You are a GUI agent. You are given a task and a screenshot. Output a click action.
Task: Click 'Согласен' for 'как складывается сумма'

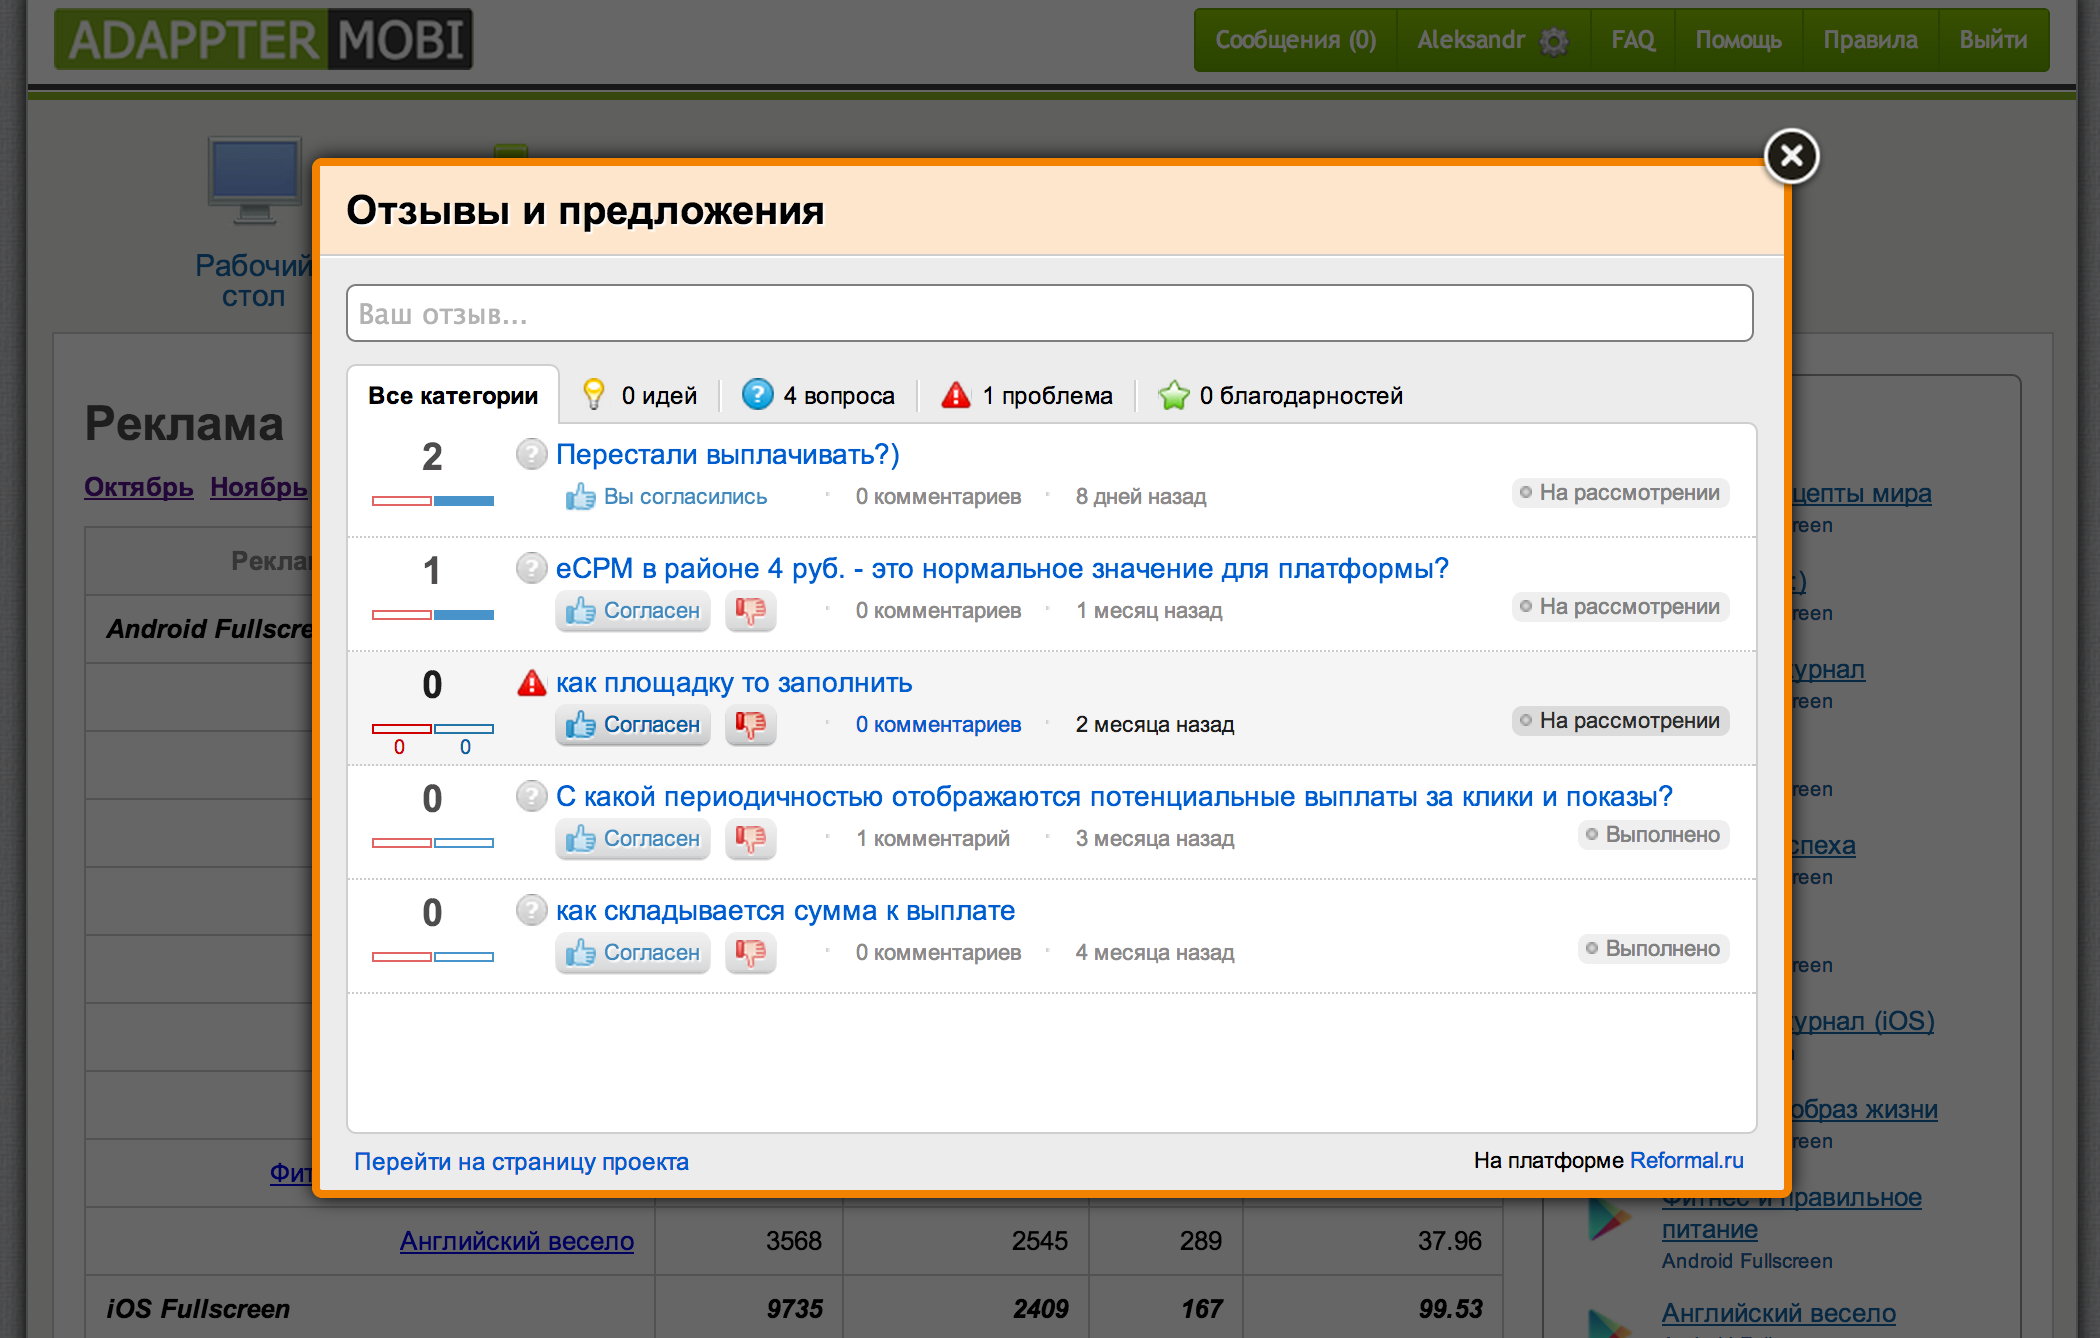(633, 952)
